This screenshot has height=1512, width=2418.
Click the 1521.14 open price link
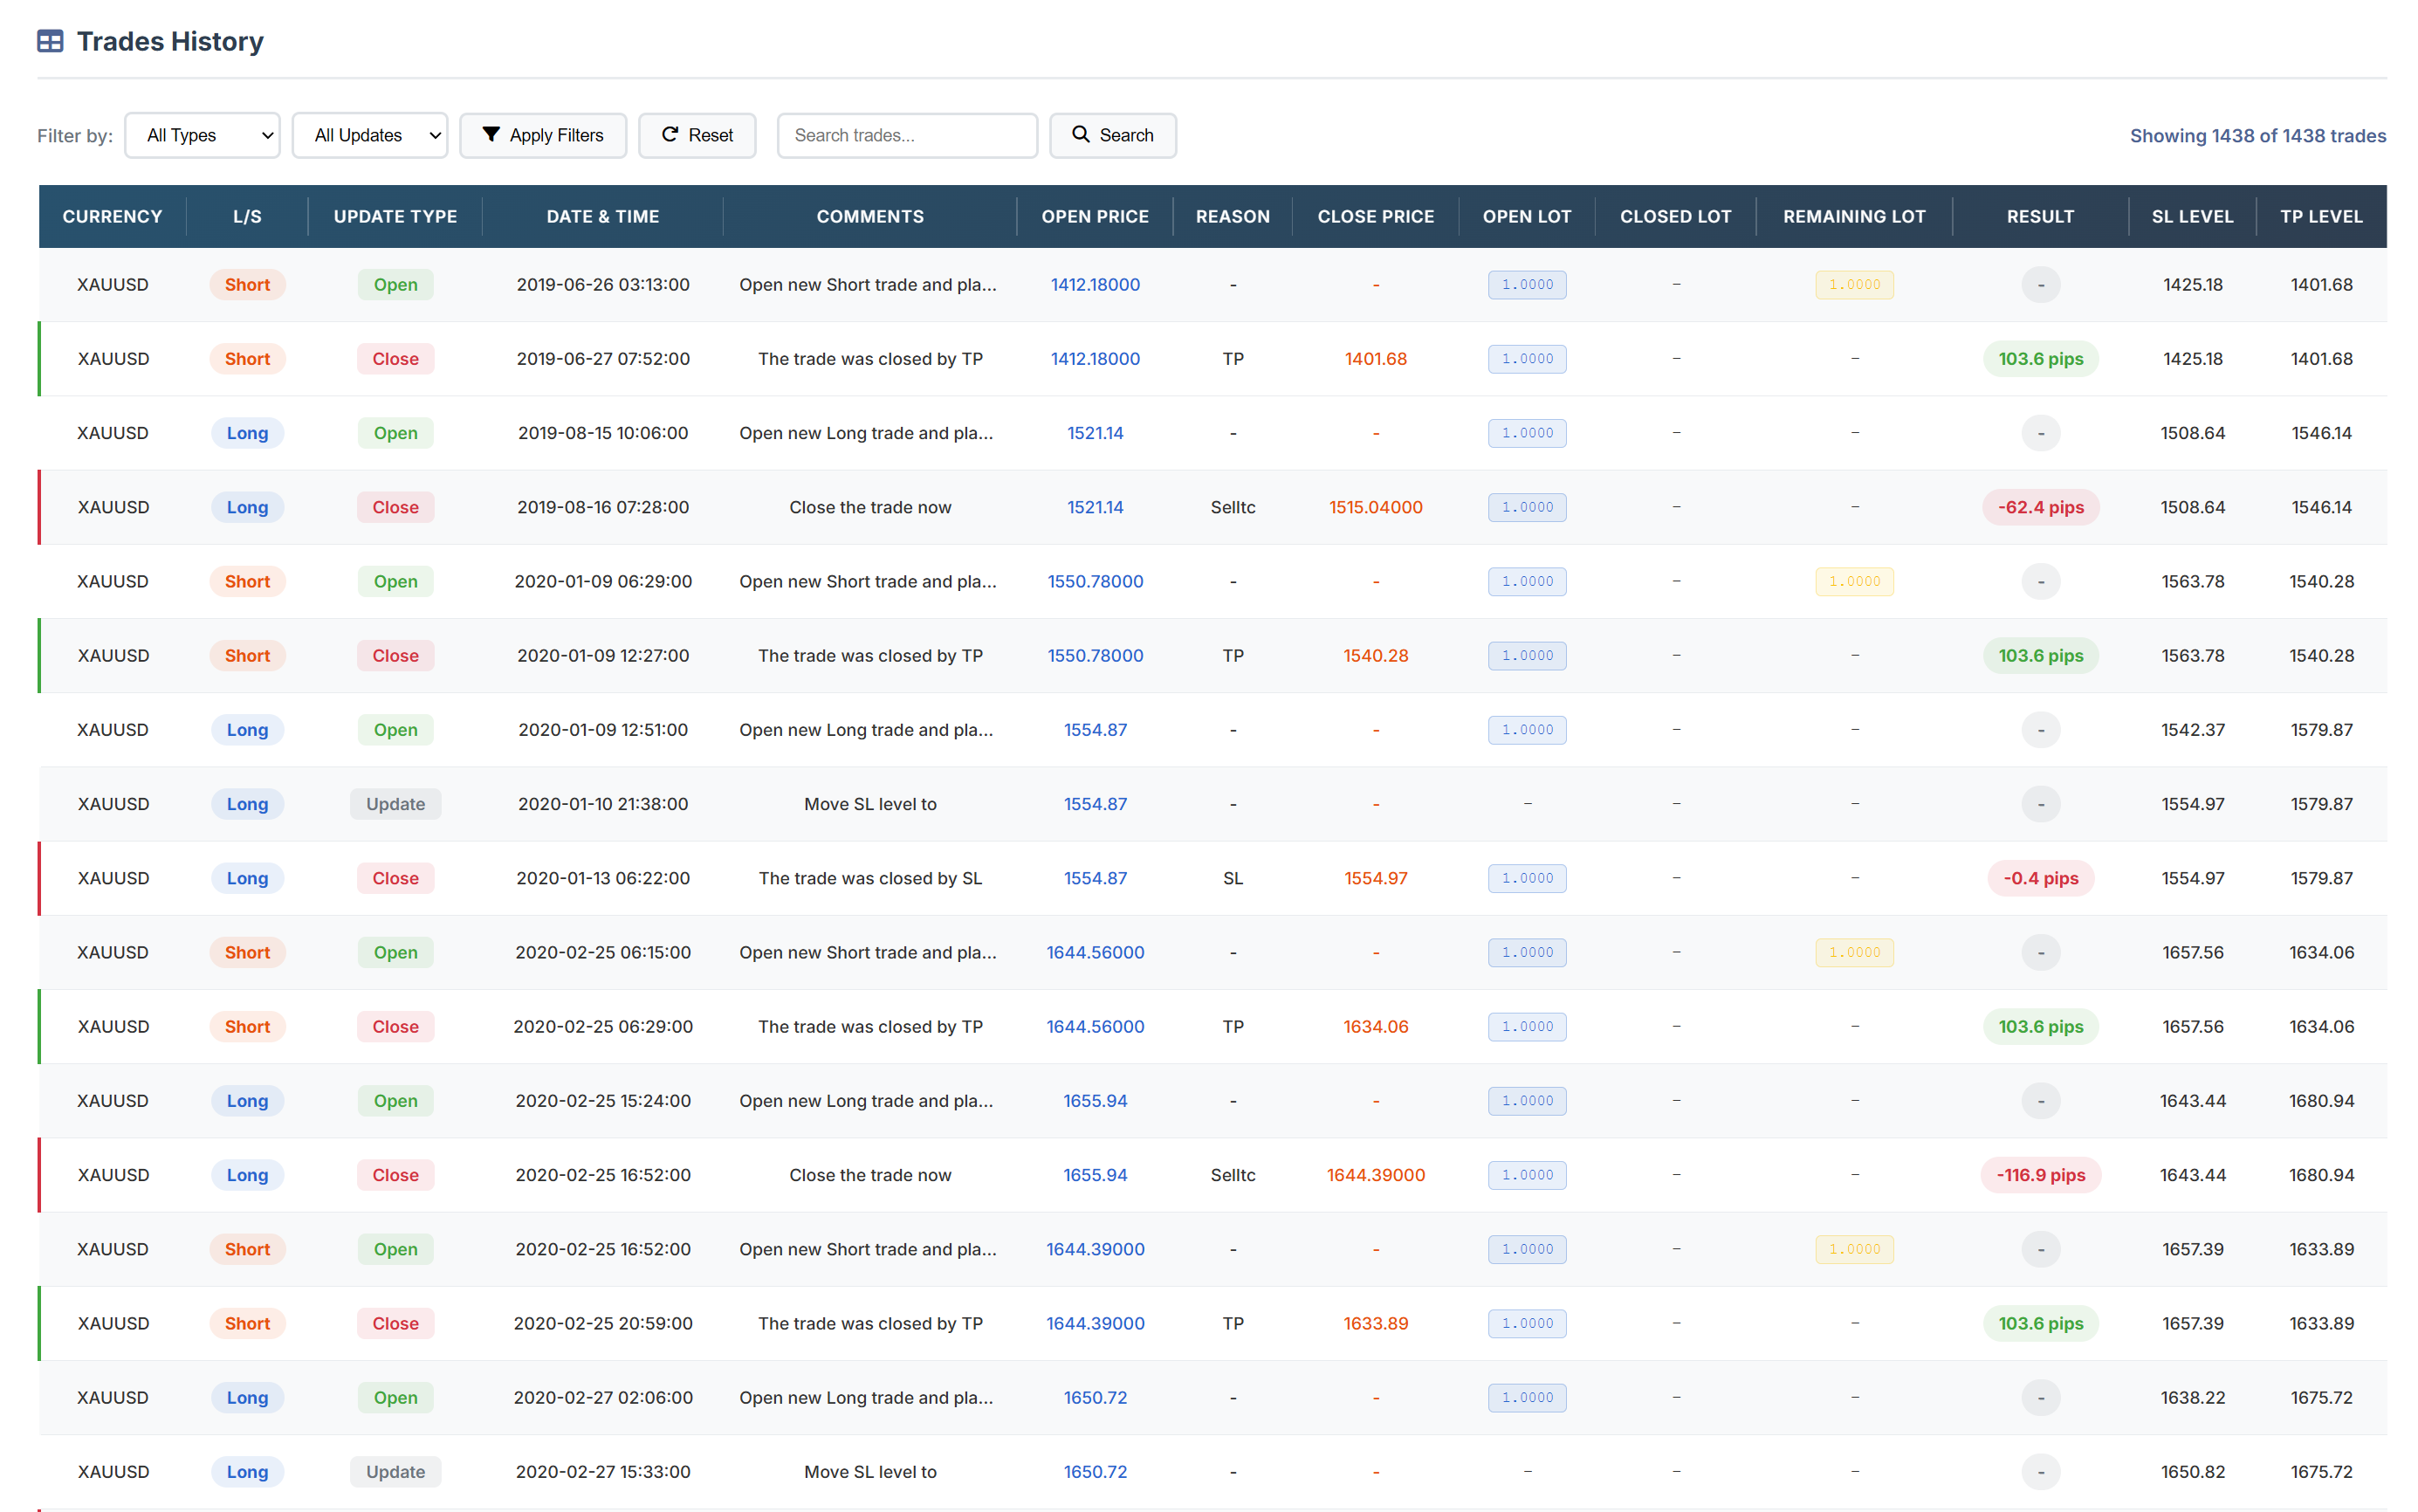point(1095,432)
